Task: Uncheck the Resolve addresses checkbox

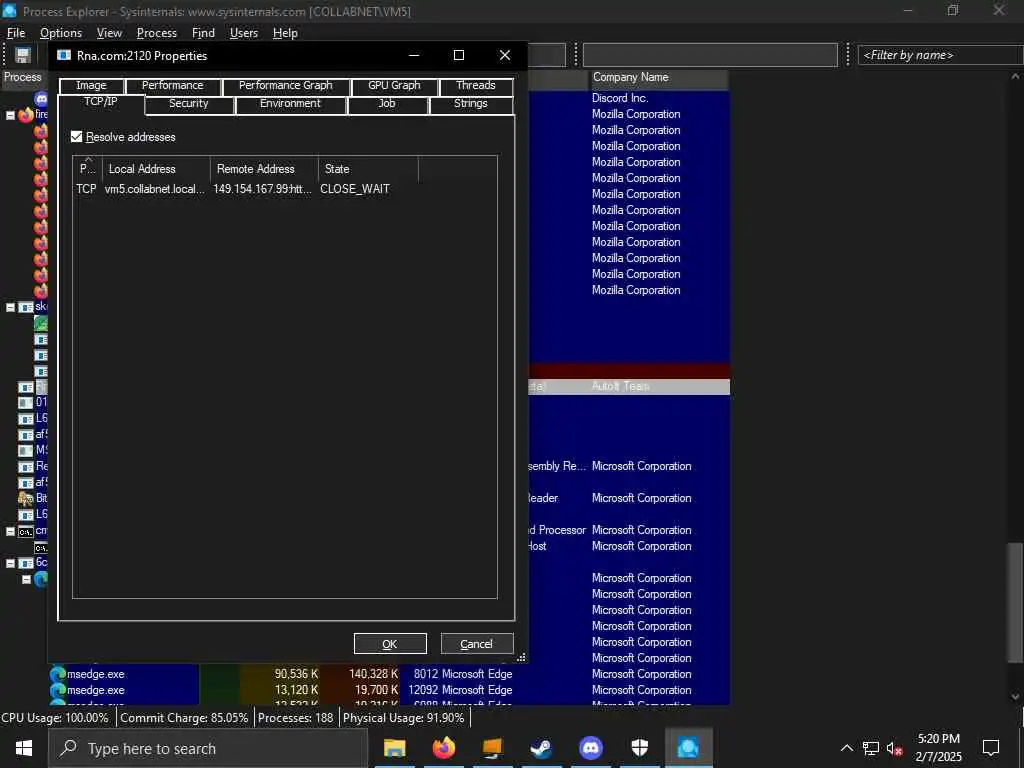Action: click(76, 137)
